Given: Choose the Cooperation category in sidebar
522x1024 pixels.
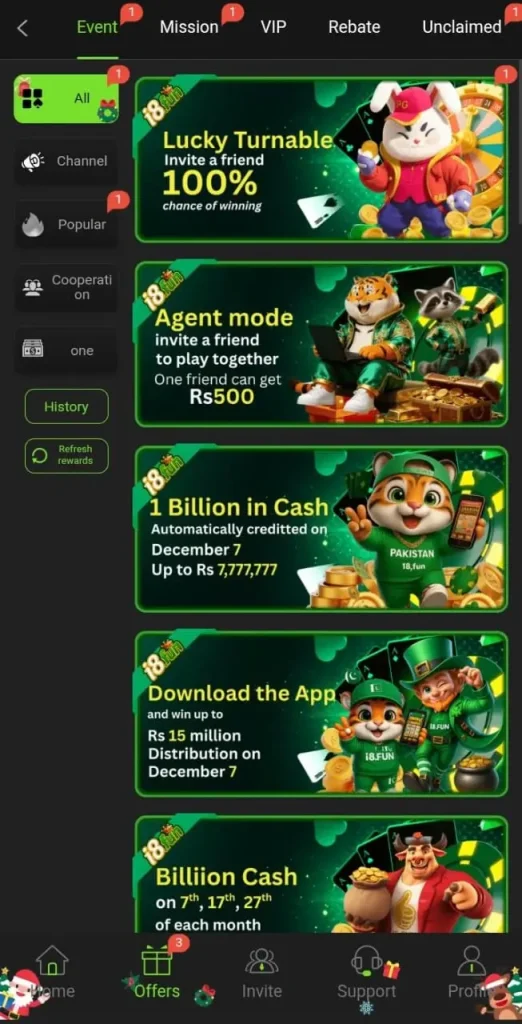Looking at the screenshot, I should click(x=66, y=287).
